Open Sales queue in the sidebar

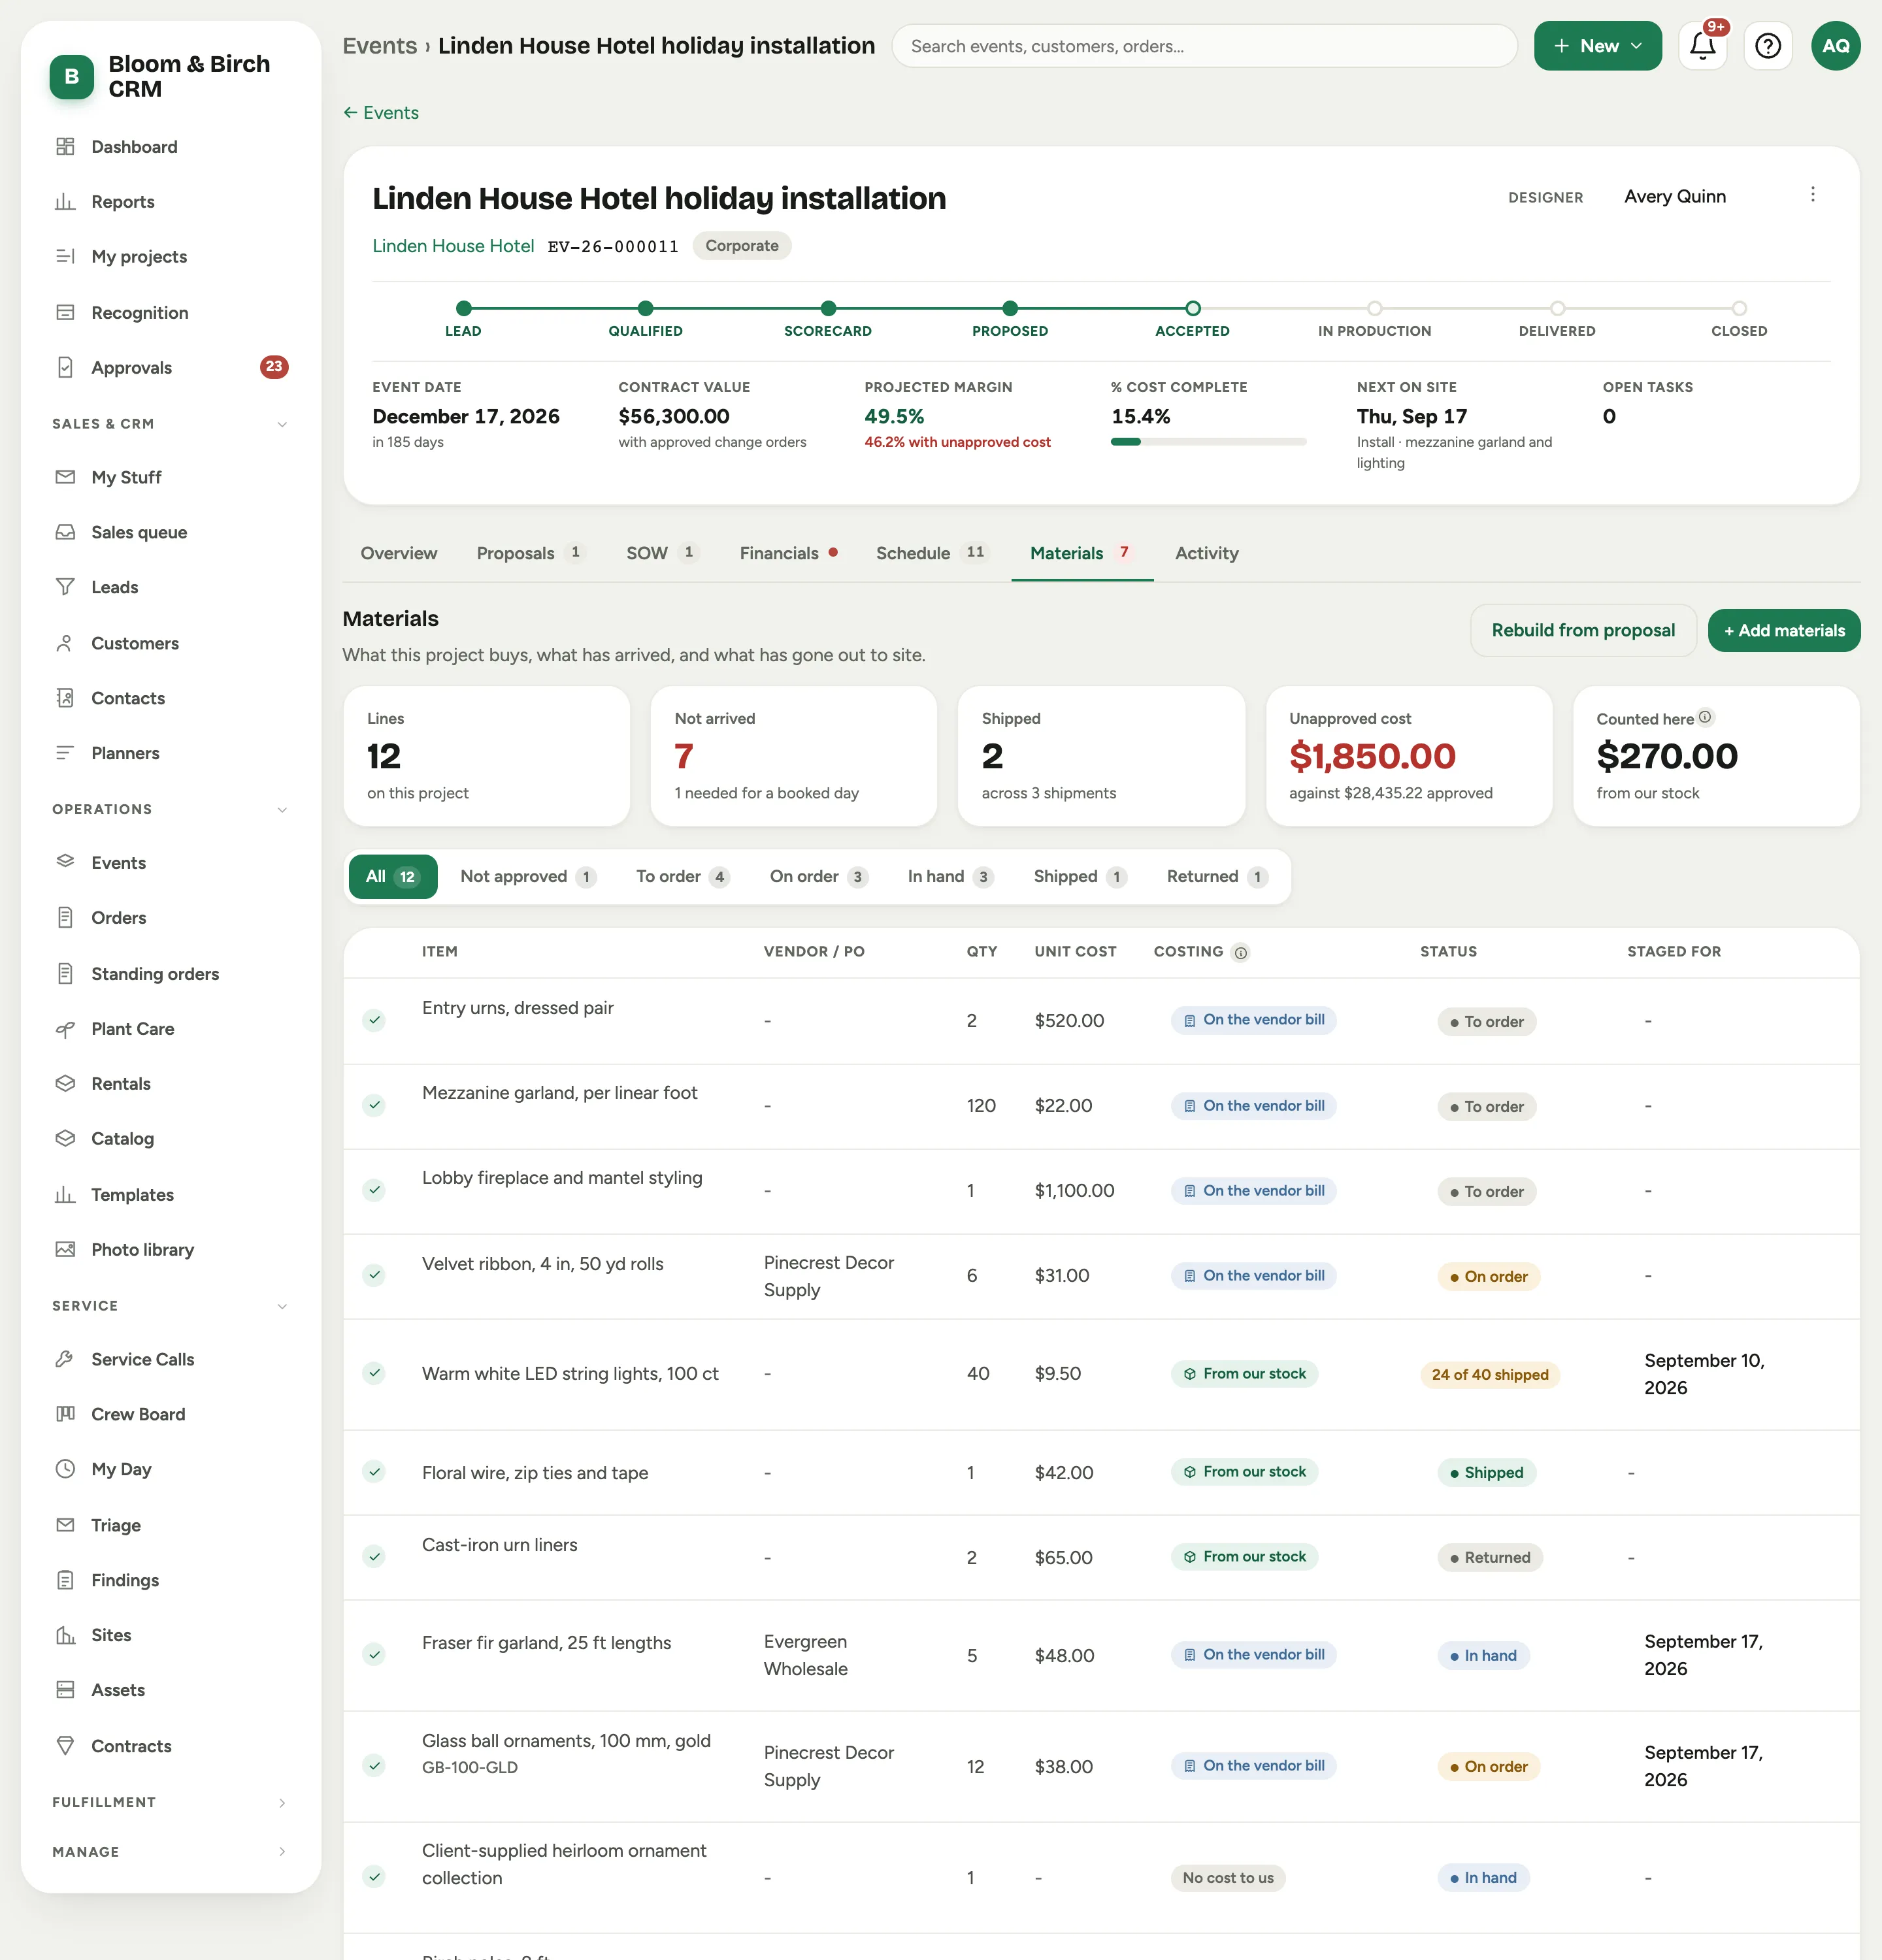(171, 532)
